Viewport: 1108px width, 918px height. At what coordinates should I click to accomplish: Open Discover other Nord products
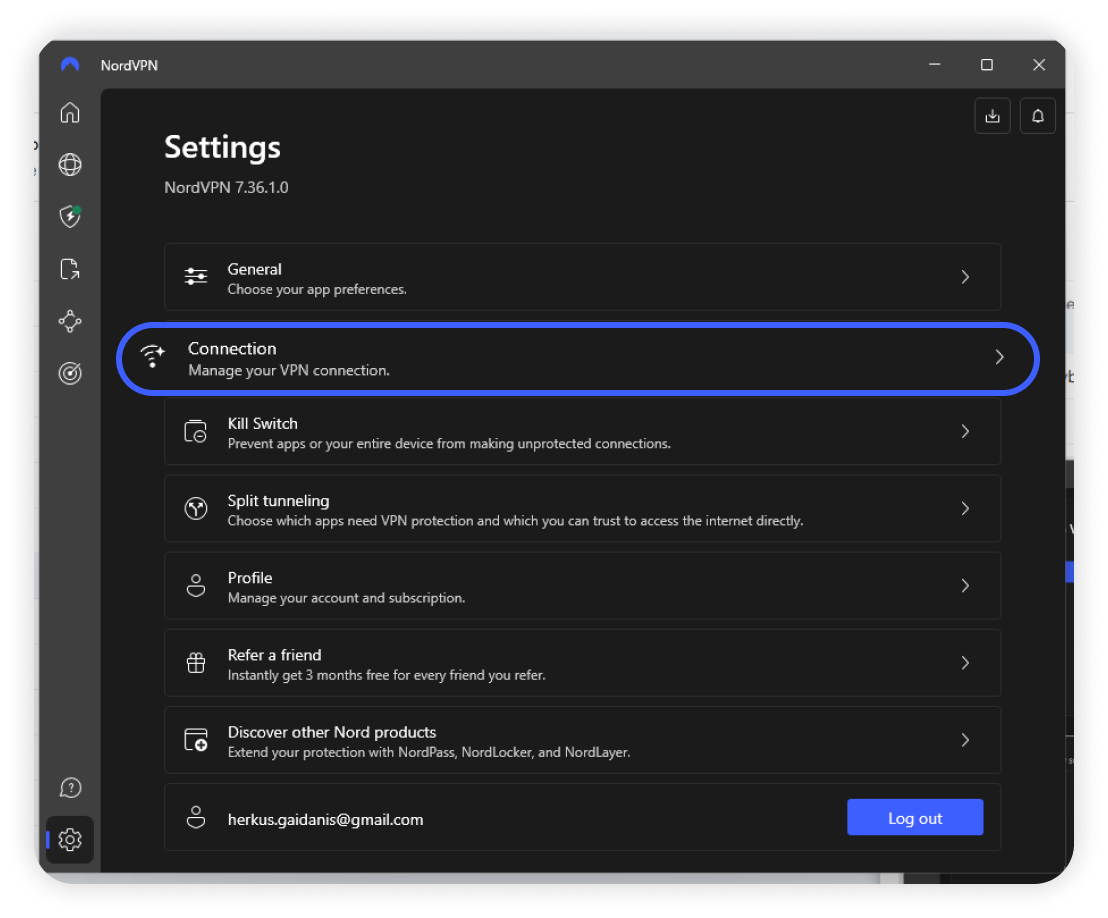582,740
